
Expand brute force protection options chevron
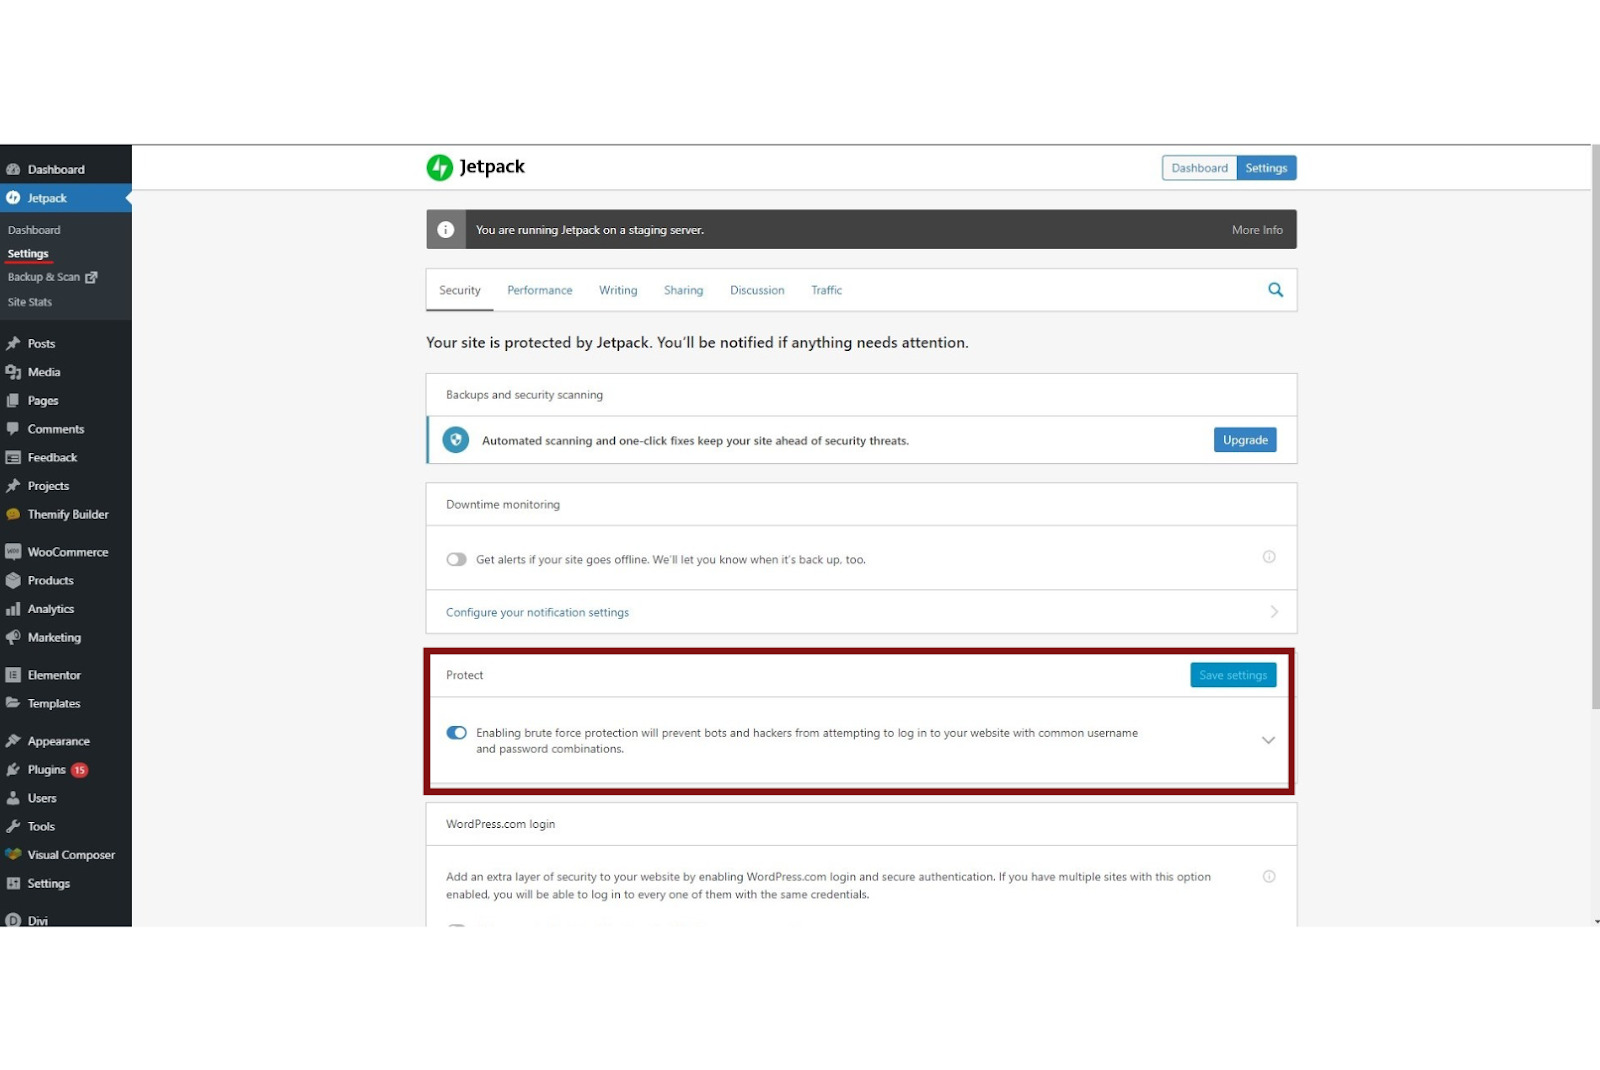[x=1268, y=741]
